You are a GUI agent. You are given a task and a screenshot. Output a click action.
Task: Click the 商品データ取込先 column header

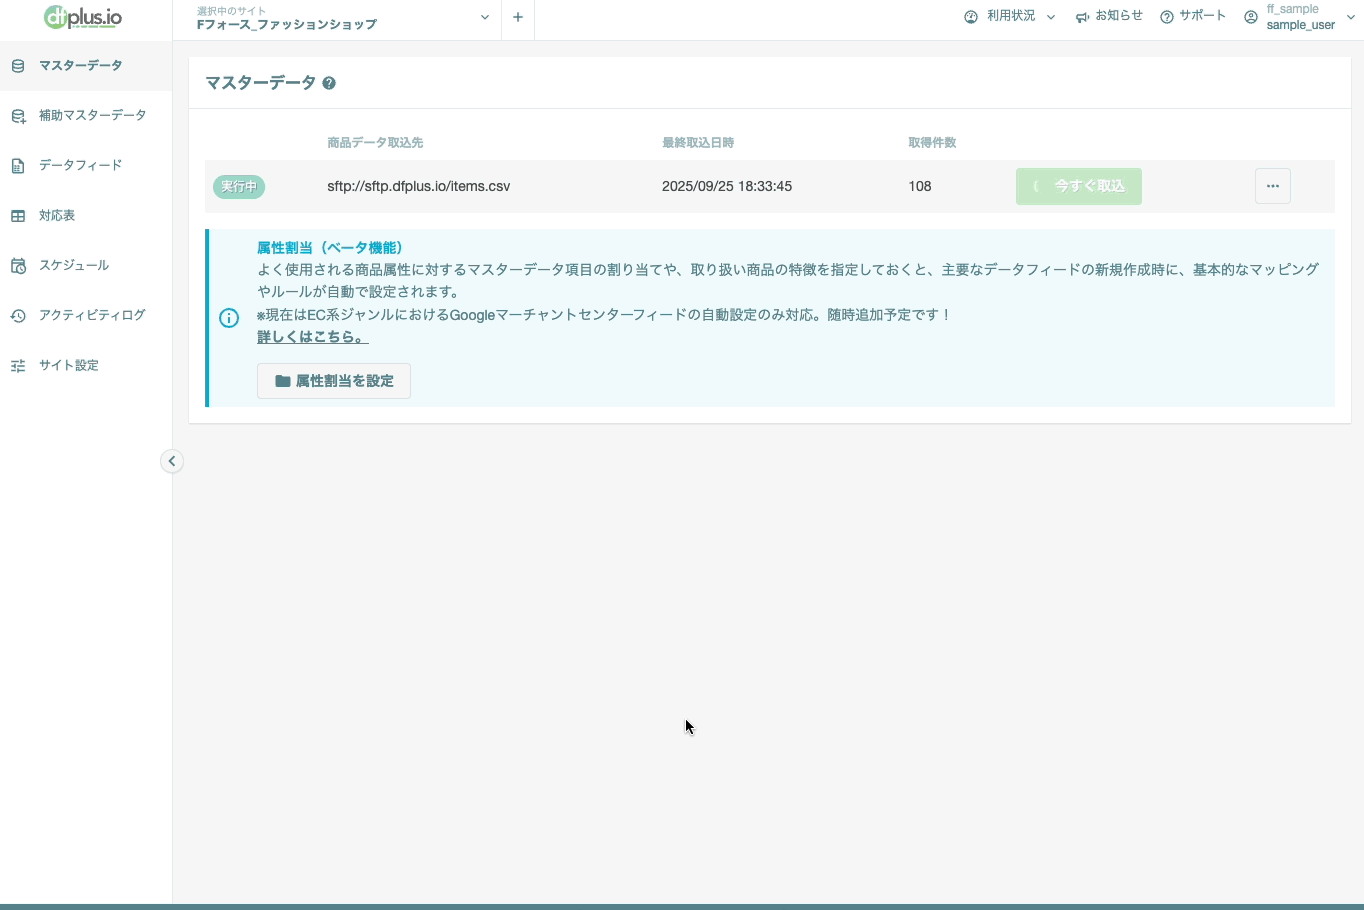click(375, 143)
